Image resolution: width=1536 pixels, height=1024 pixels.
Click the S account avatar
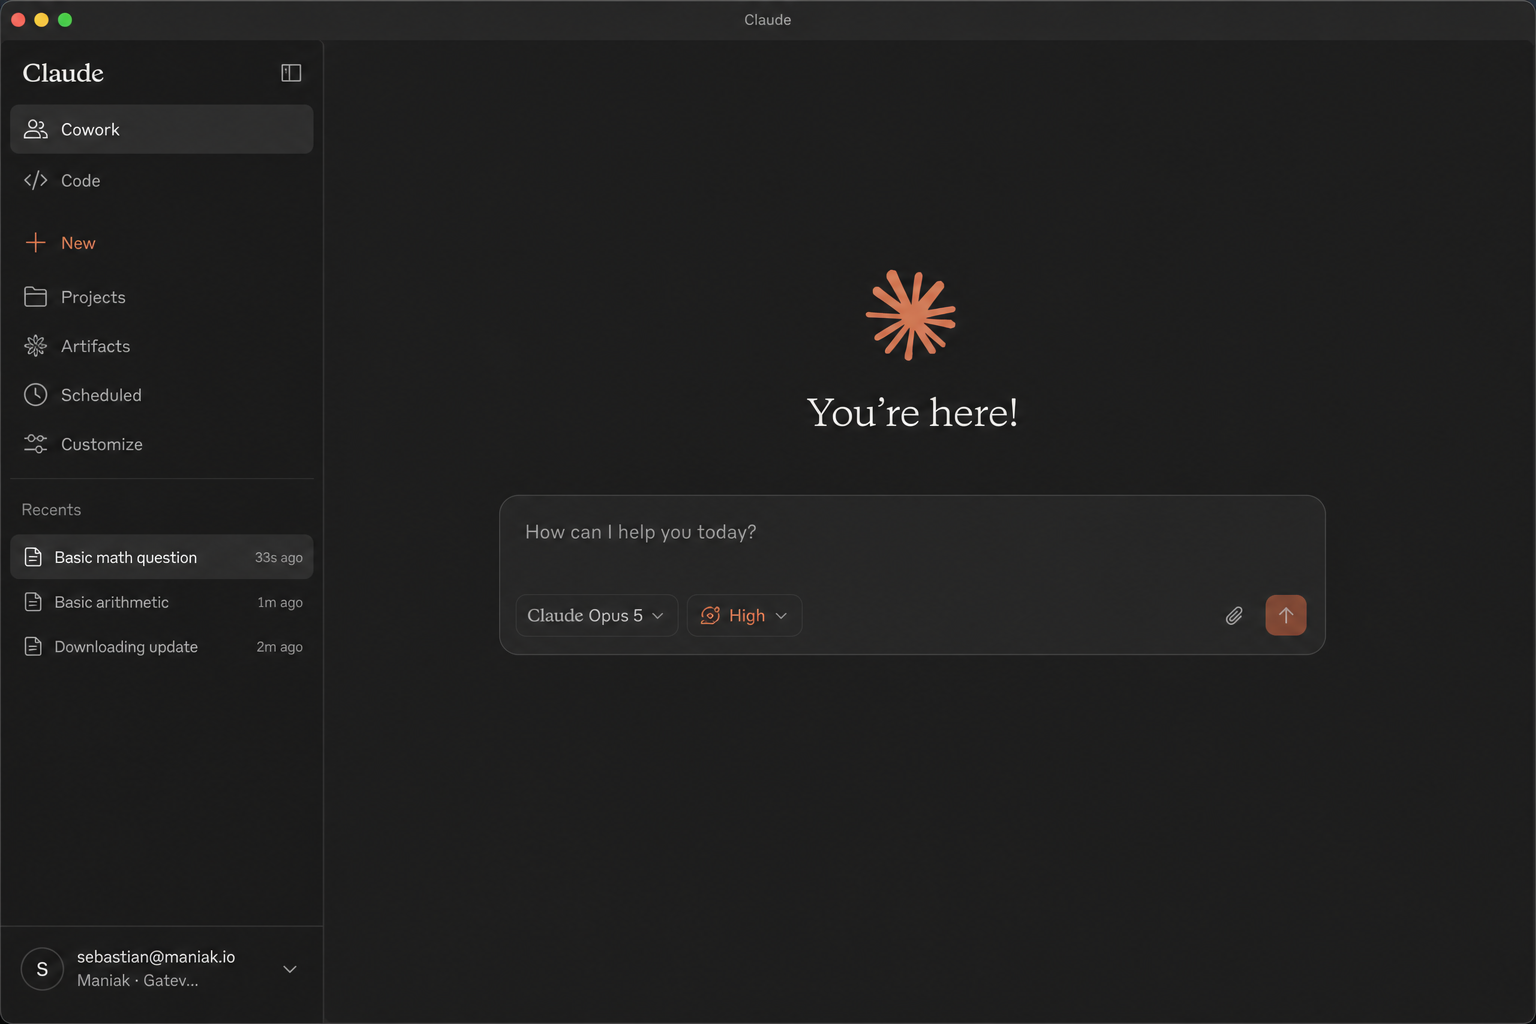[42, 969]
